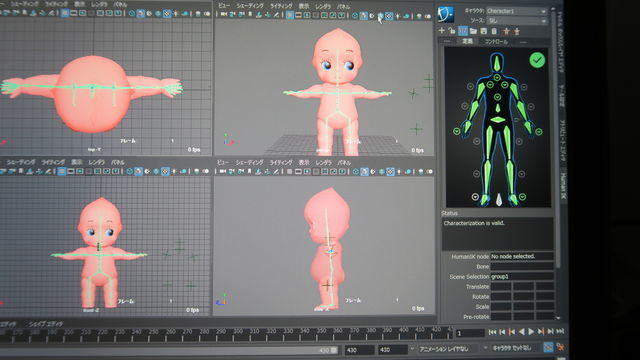Screen dimensions: 640x360
Task: Click the green validation checkmark icon
Action: coord(537,60)
